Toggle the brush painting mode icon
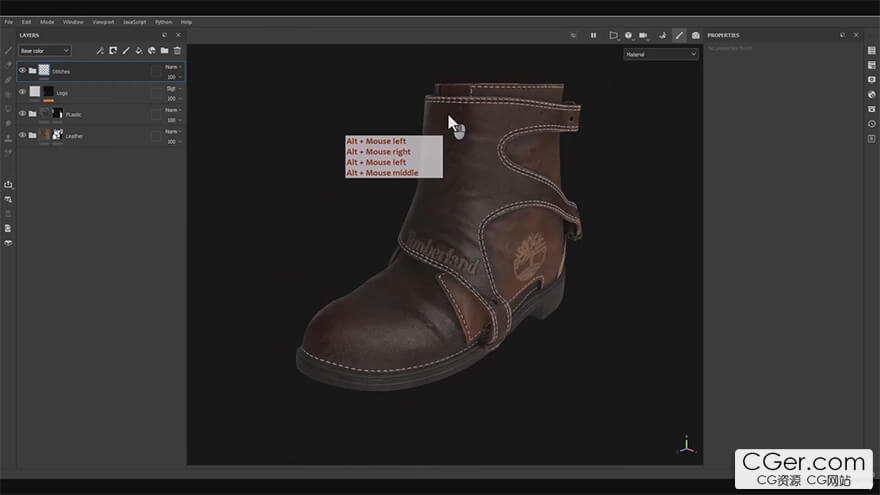This screenshot has height=495, width=880. point(679,35)
